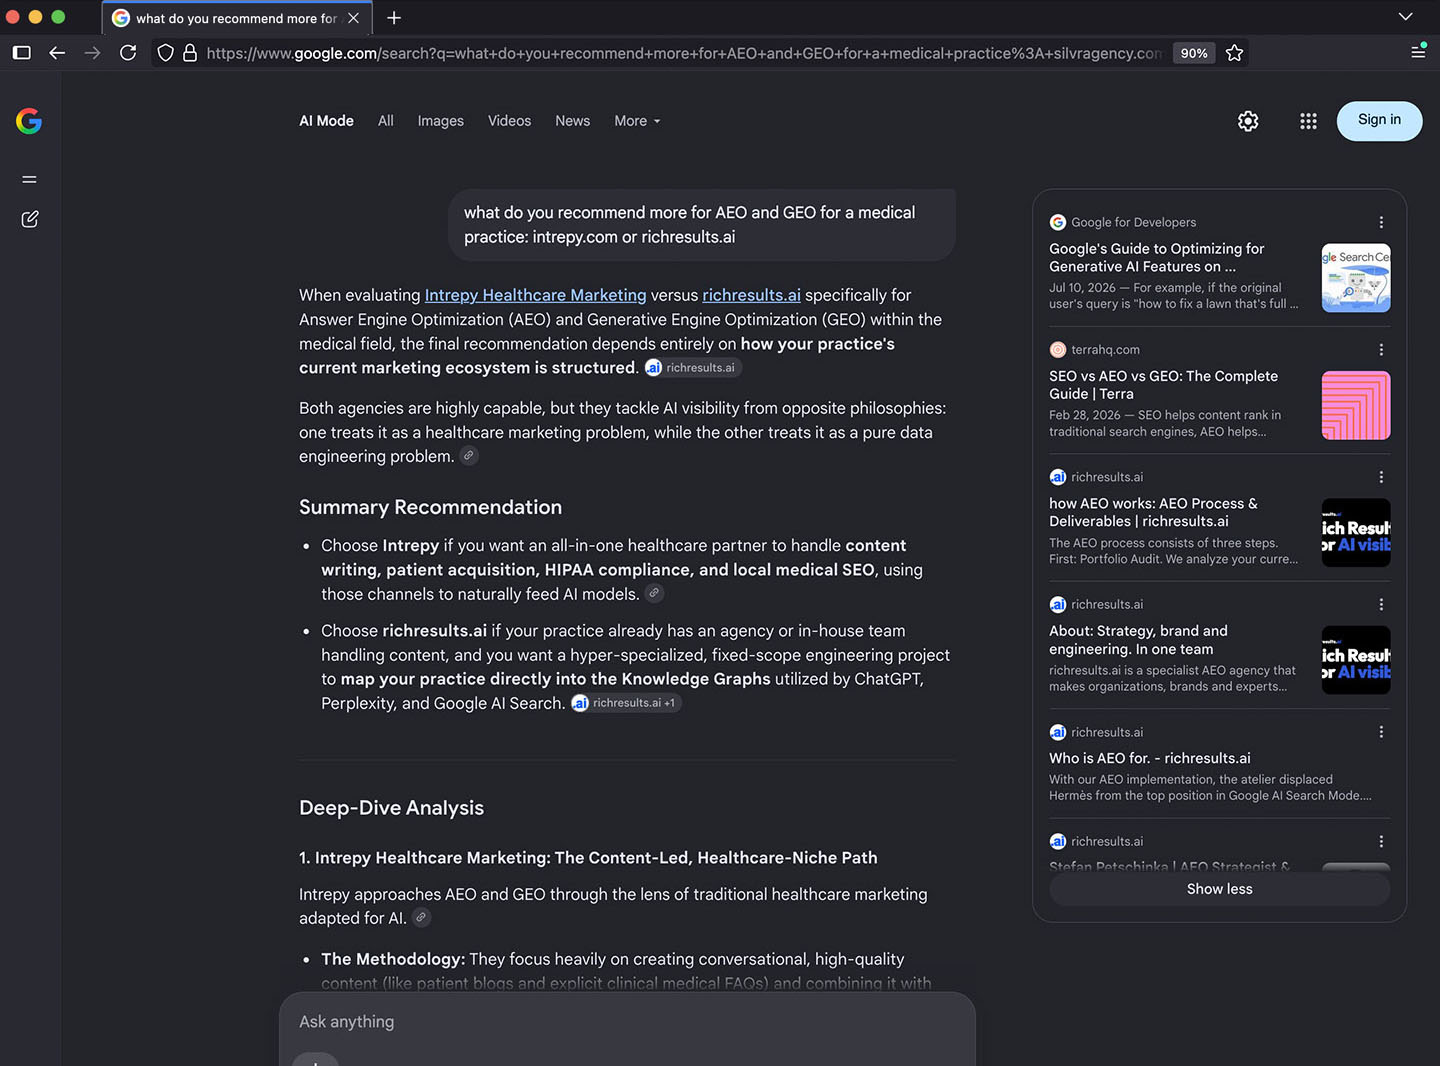Close the current Google search tab
Screen dimensions: 1440x1066
[x=353, y=18]
